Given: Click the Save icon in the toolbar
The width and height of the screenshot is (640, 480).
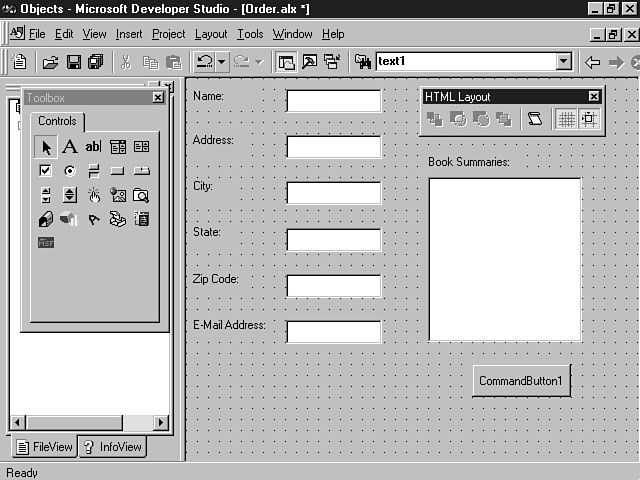Looking at the screenshot, I should tap(73, 62).
